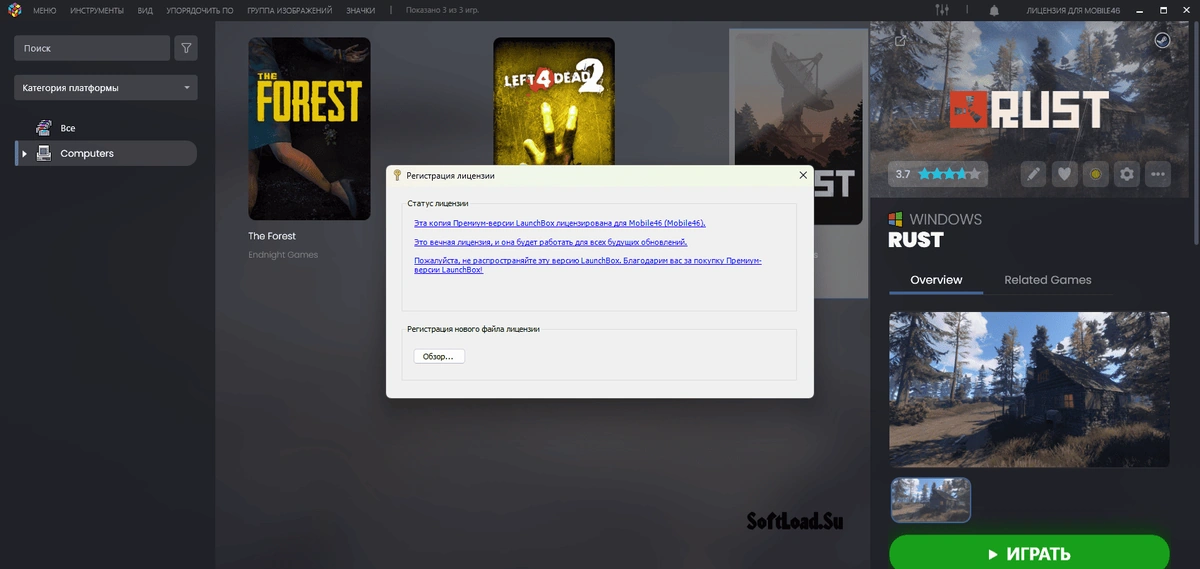Open the ИНСТРУМЕНТЫ menu

(x=97, y=10)
